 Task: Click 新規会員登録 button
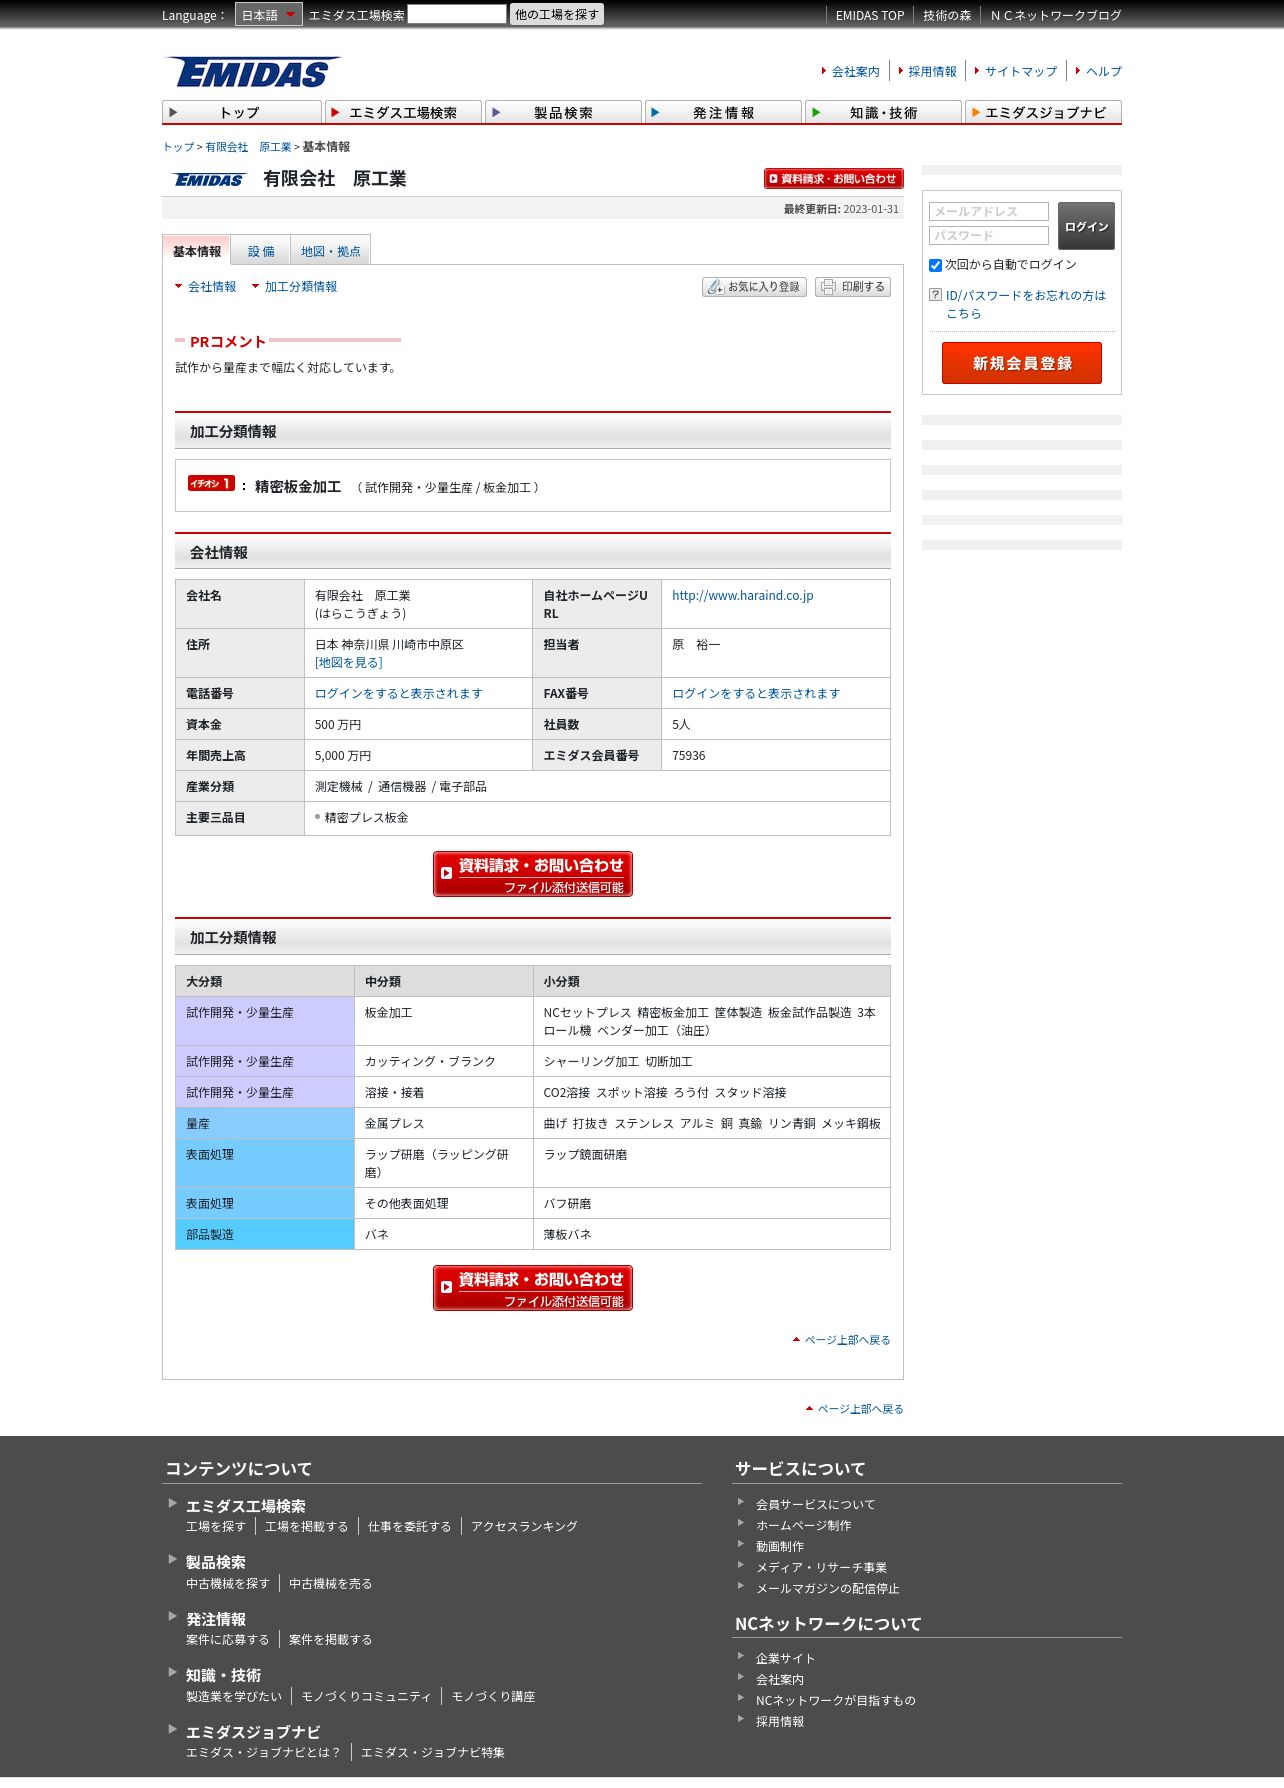[x=1022, y=363]
